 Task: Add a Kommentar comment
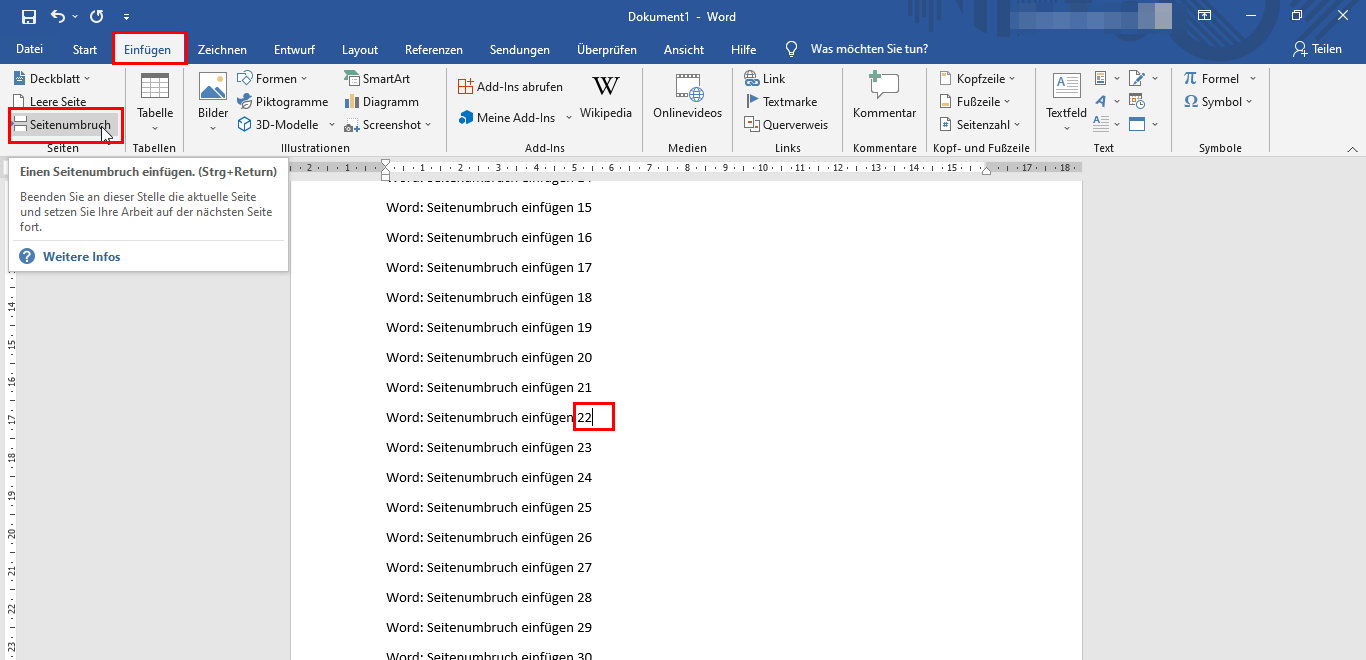pos(884,97)
